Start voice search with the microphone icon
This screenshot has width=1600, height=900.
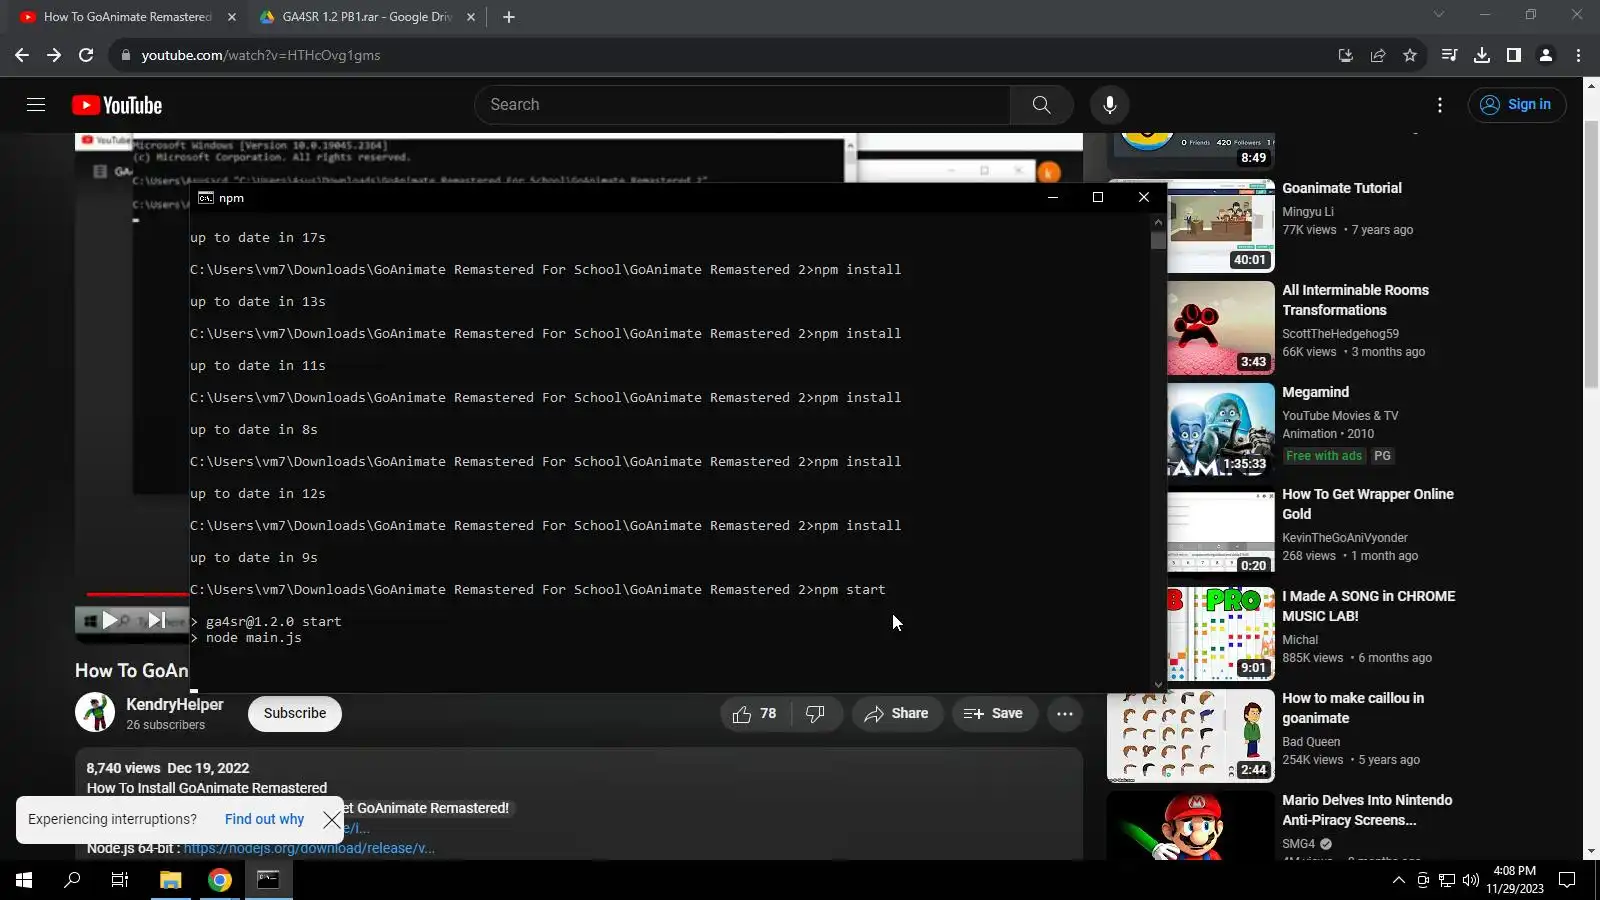(1109, 105)
